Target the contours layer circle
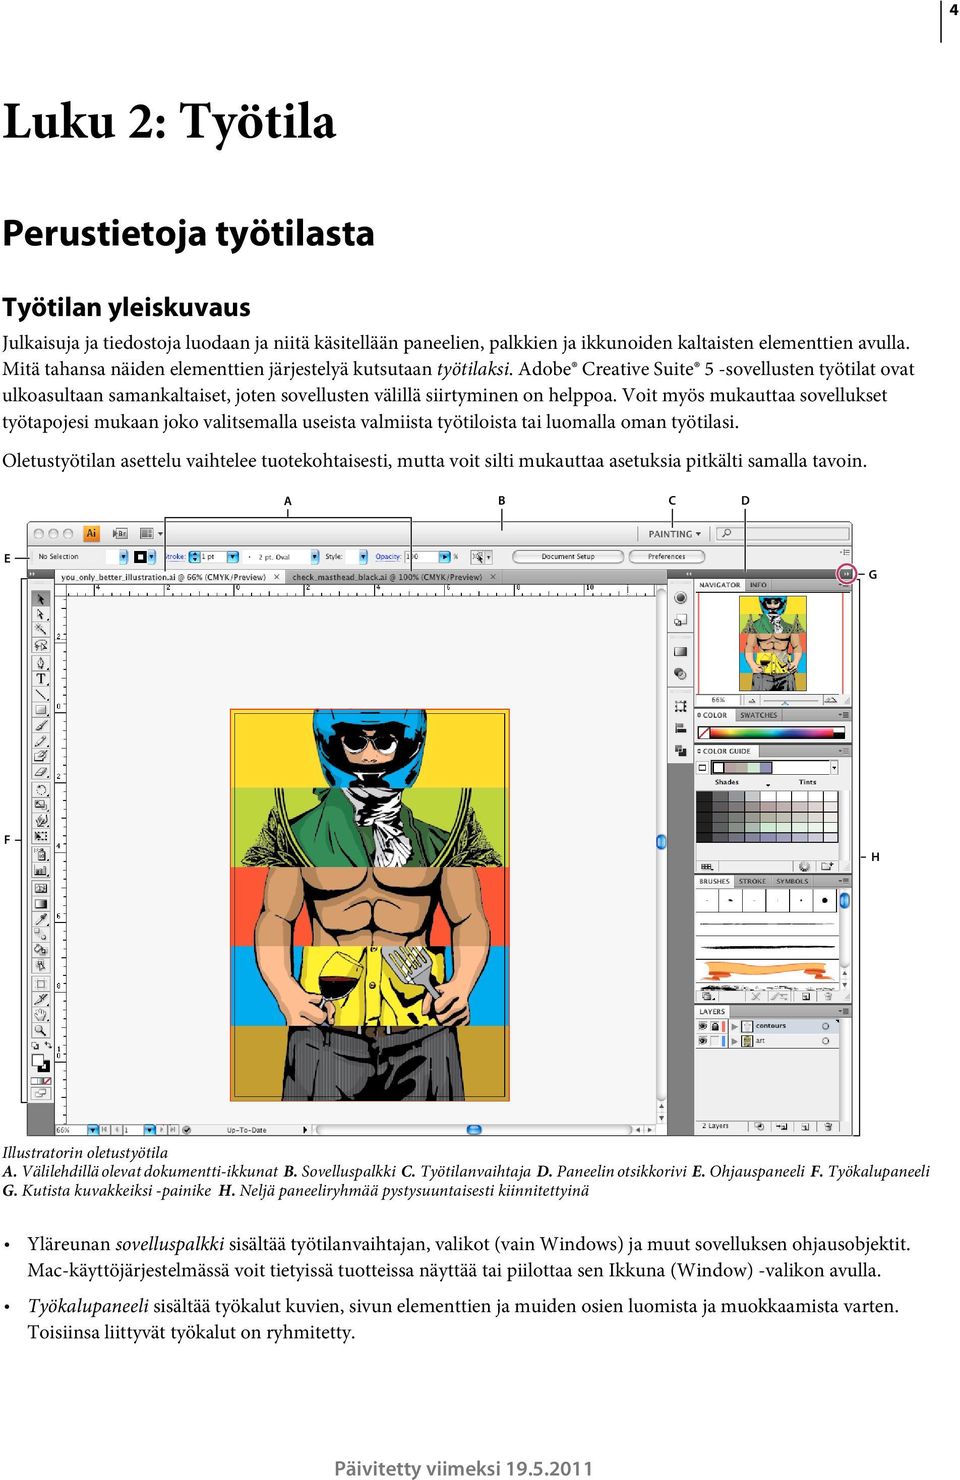 click(x=825, y=1026)
